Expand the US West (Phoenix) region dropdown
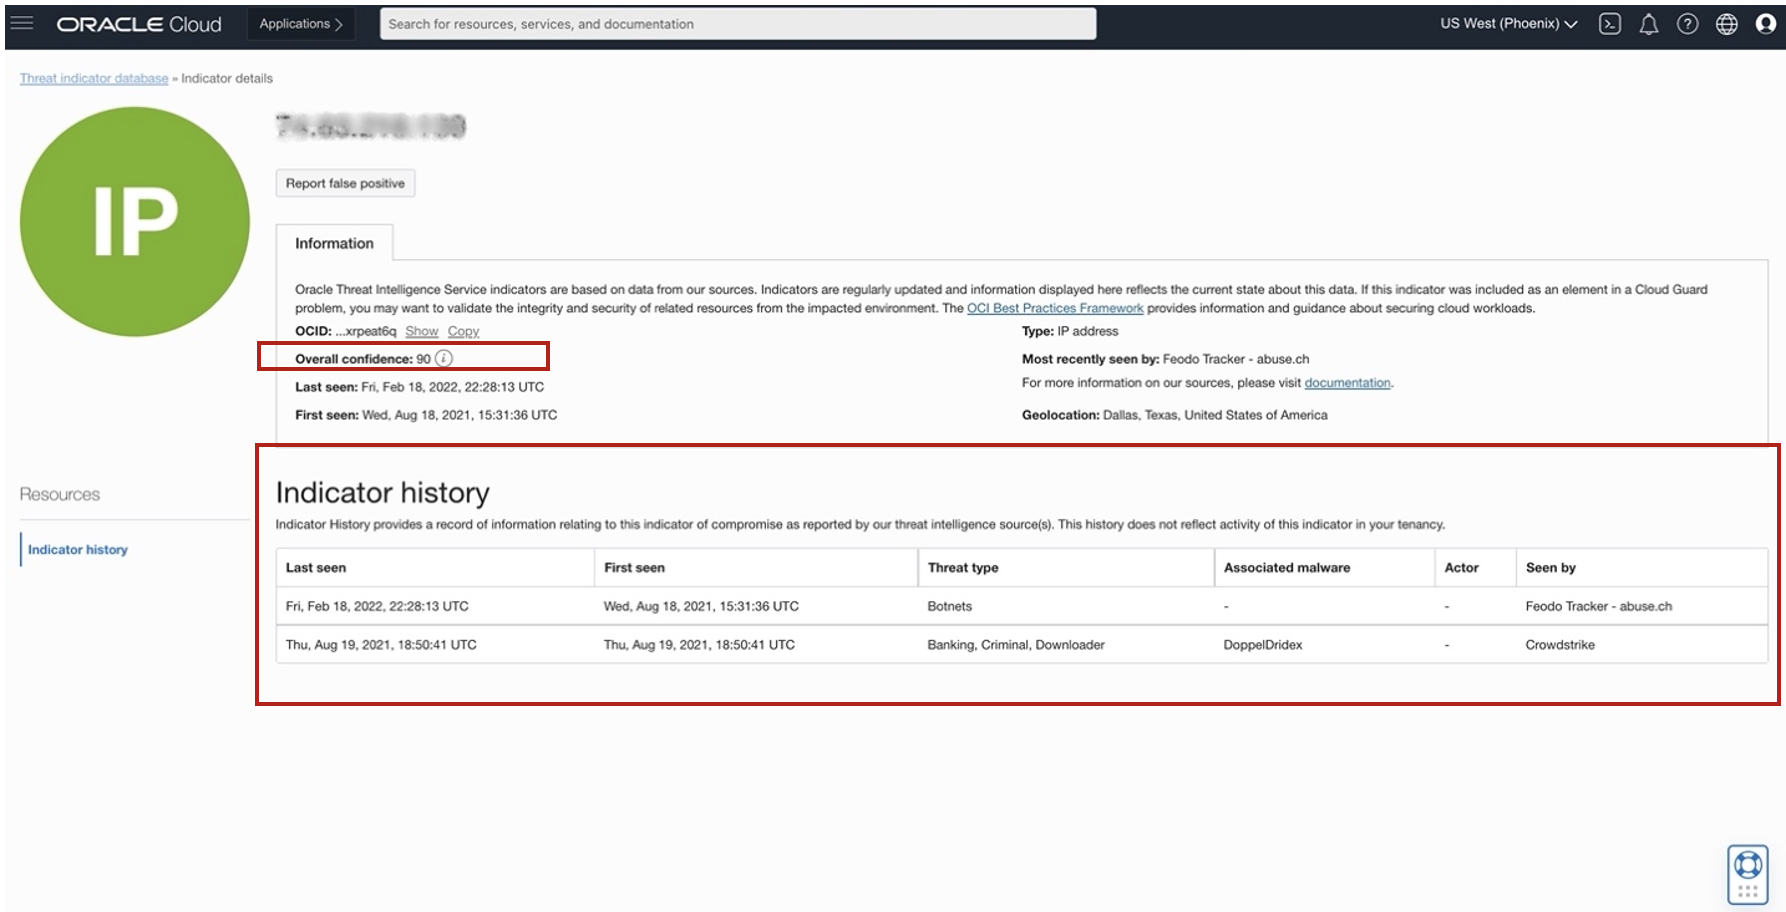The image size is (1786, 912). point(1508,24)
